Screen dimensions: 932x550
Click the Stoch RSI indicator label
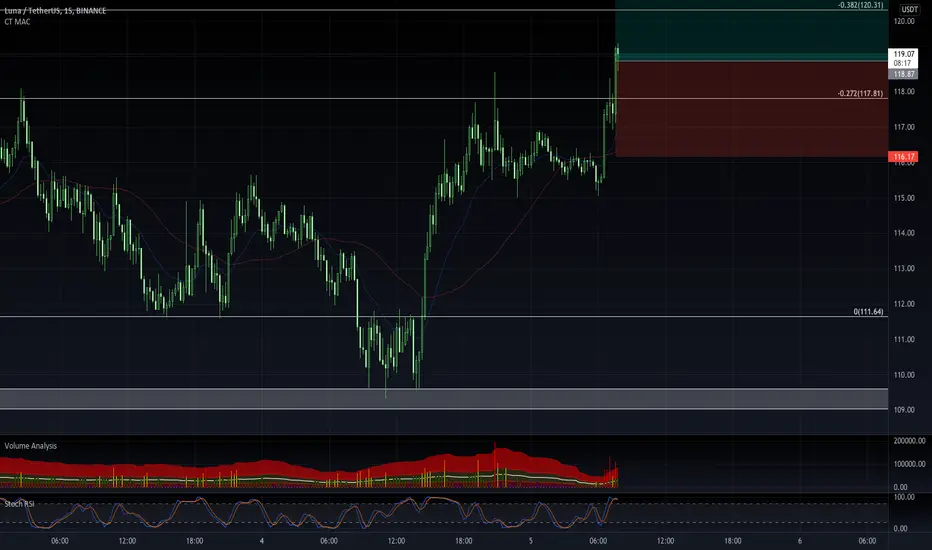point(20,504)
